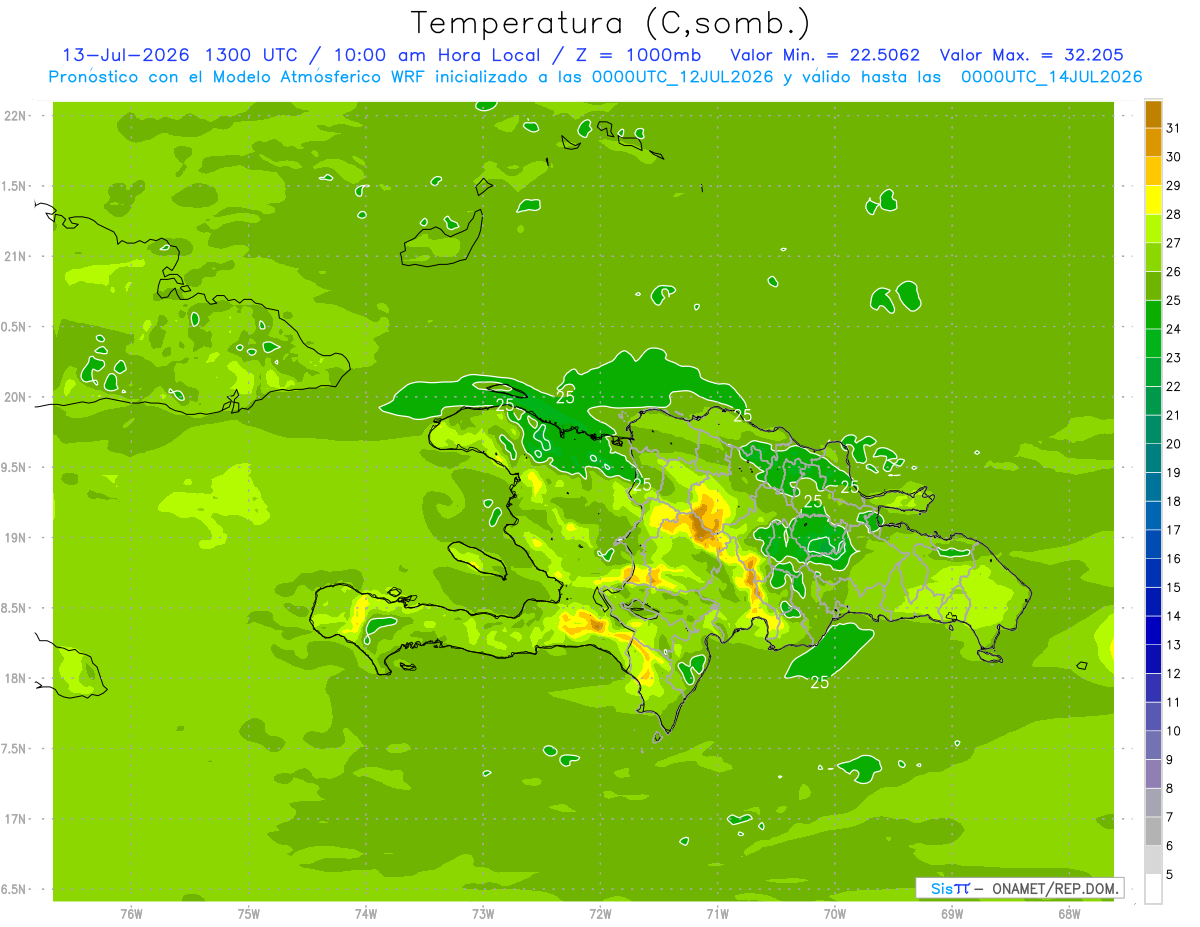Click the "72W" longitude label

[x=600, y=914]
